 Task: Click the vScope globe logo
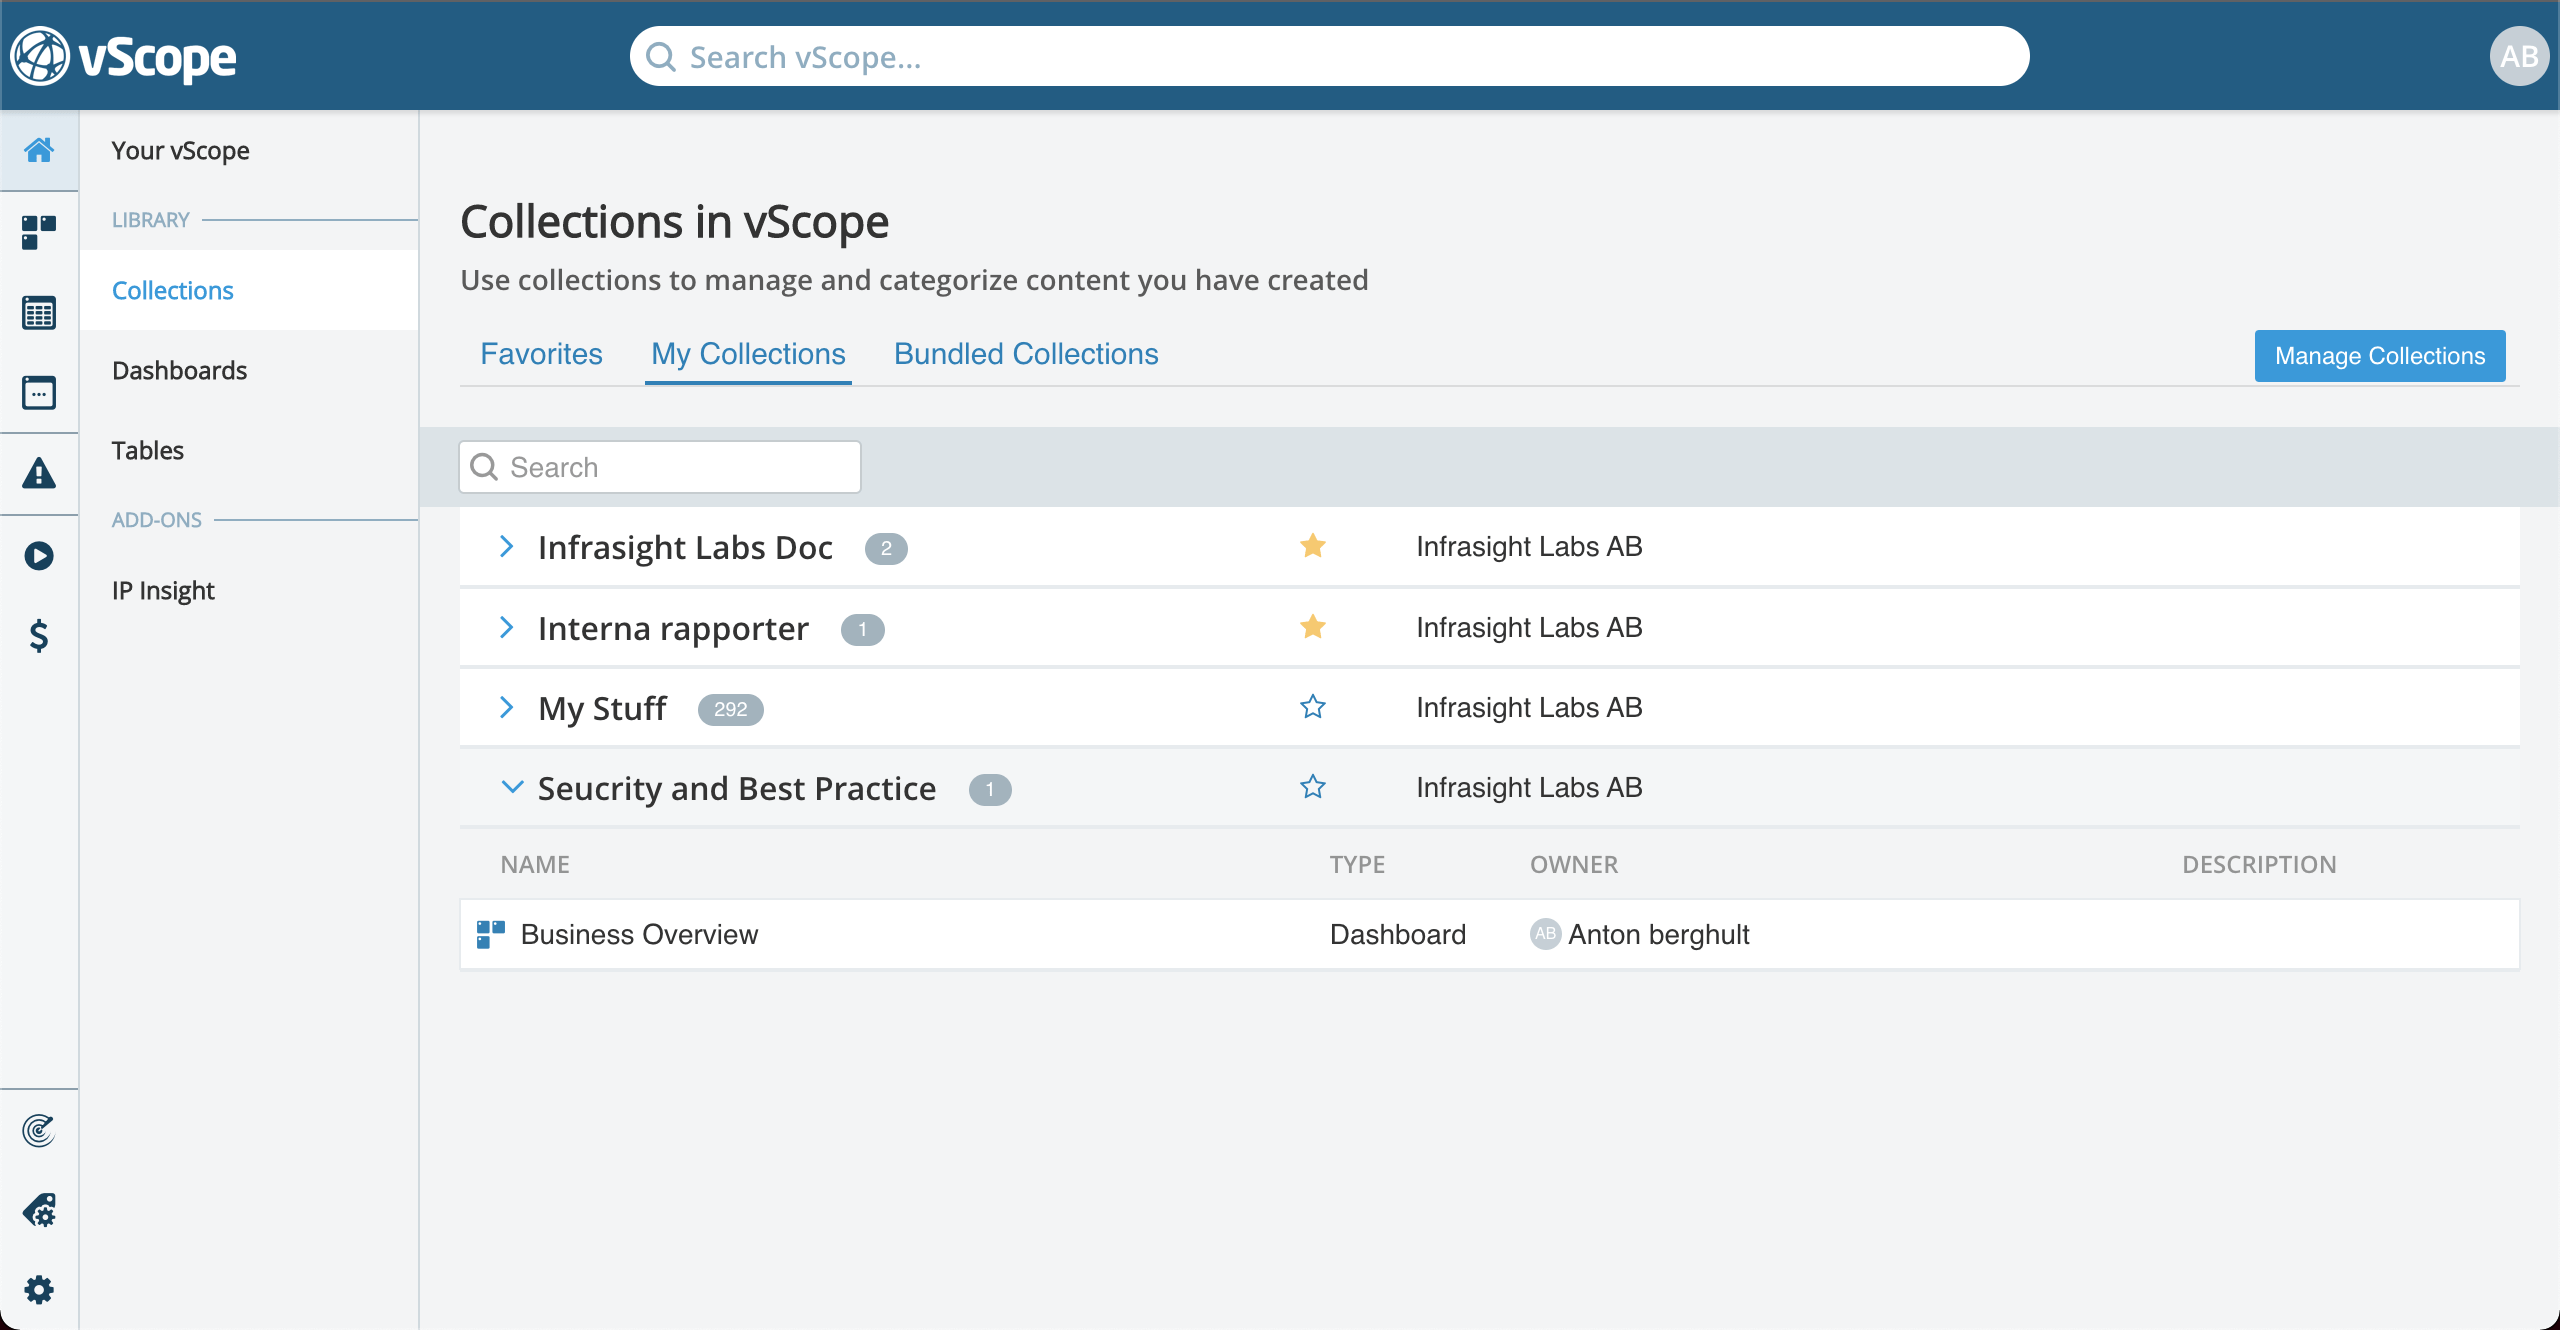(x=39, y=56)
